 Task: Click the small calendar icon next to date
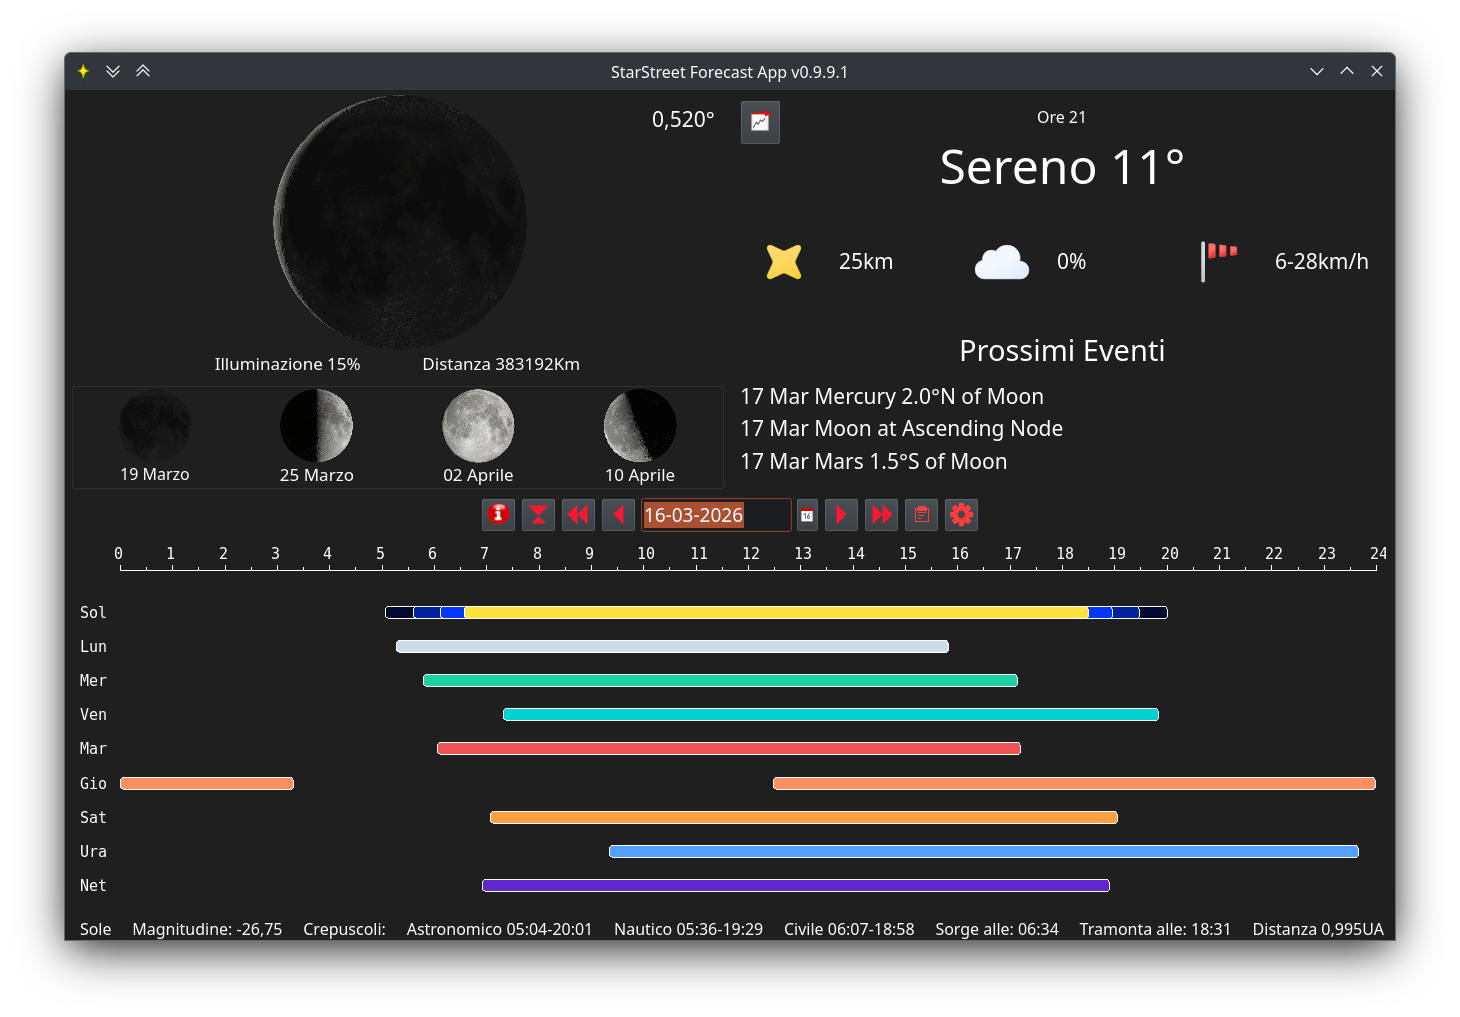(x=807, y=514)
